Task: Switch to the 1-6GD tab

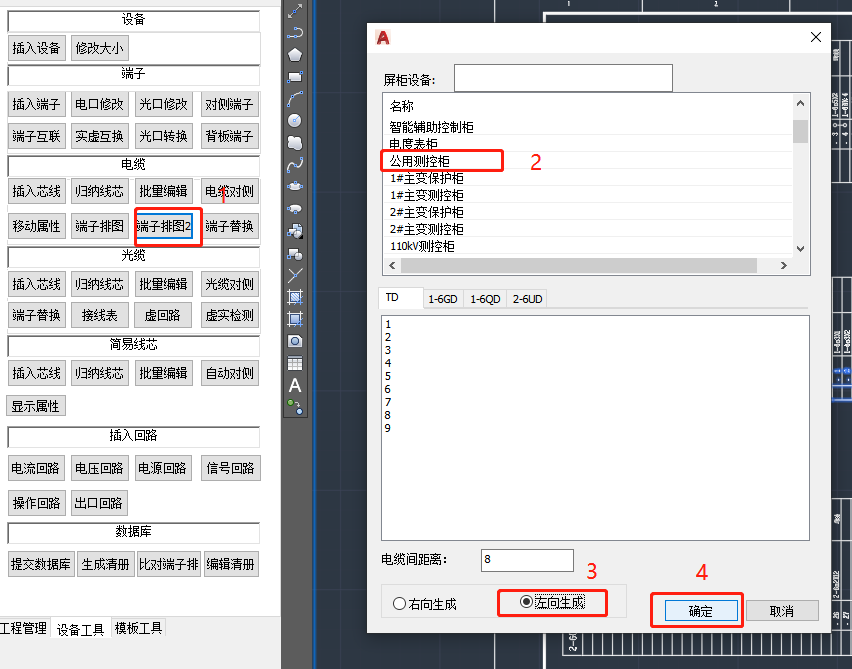Action: tap(442, 298)
